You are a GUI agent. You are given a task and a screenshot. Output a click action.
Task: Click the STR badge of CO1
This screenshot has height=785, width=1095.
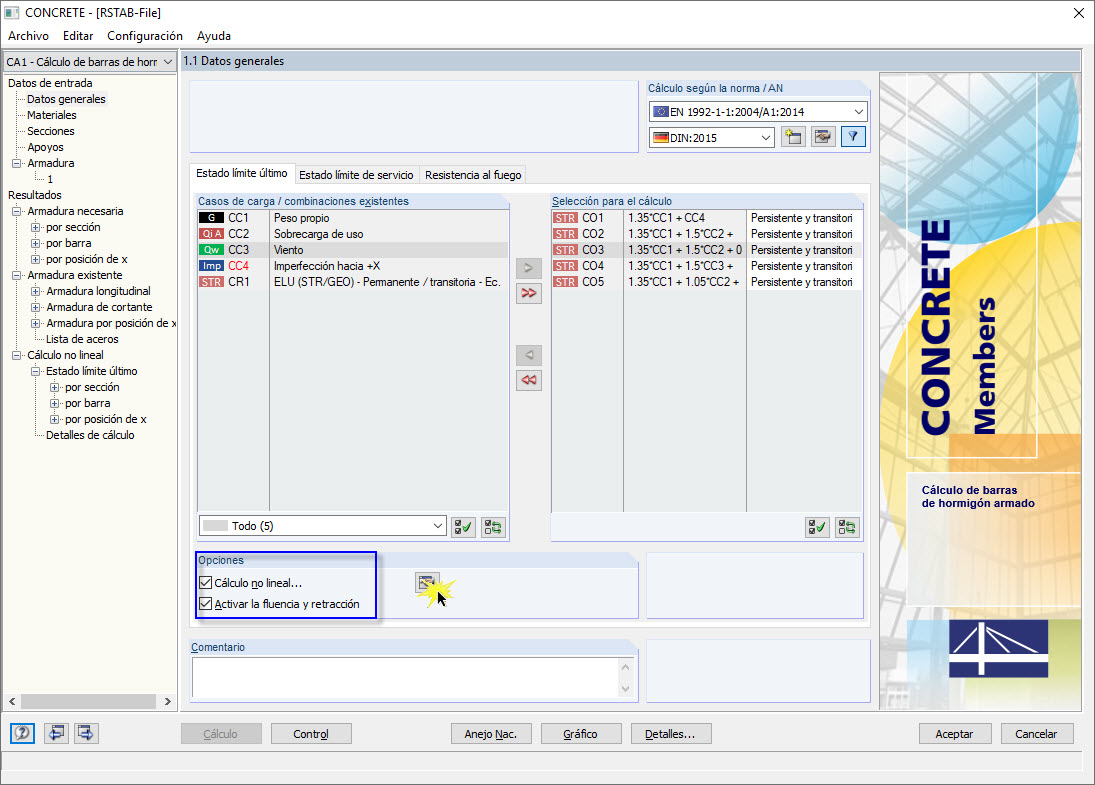click(x=566, y=218)
